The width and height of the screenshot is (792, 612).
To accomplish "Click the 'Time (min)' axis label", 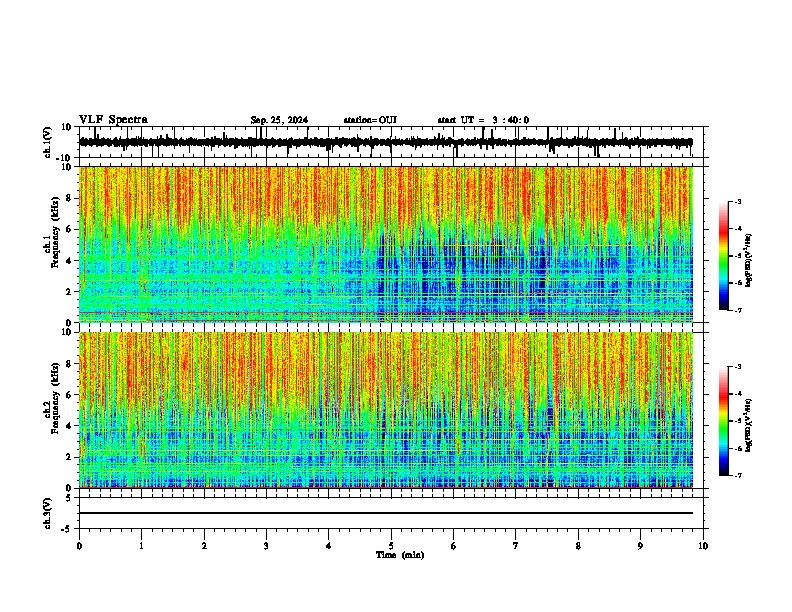I will [400, 555].
